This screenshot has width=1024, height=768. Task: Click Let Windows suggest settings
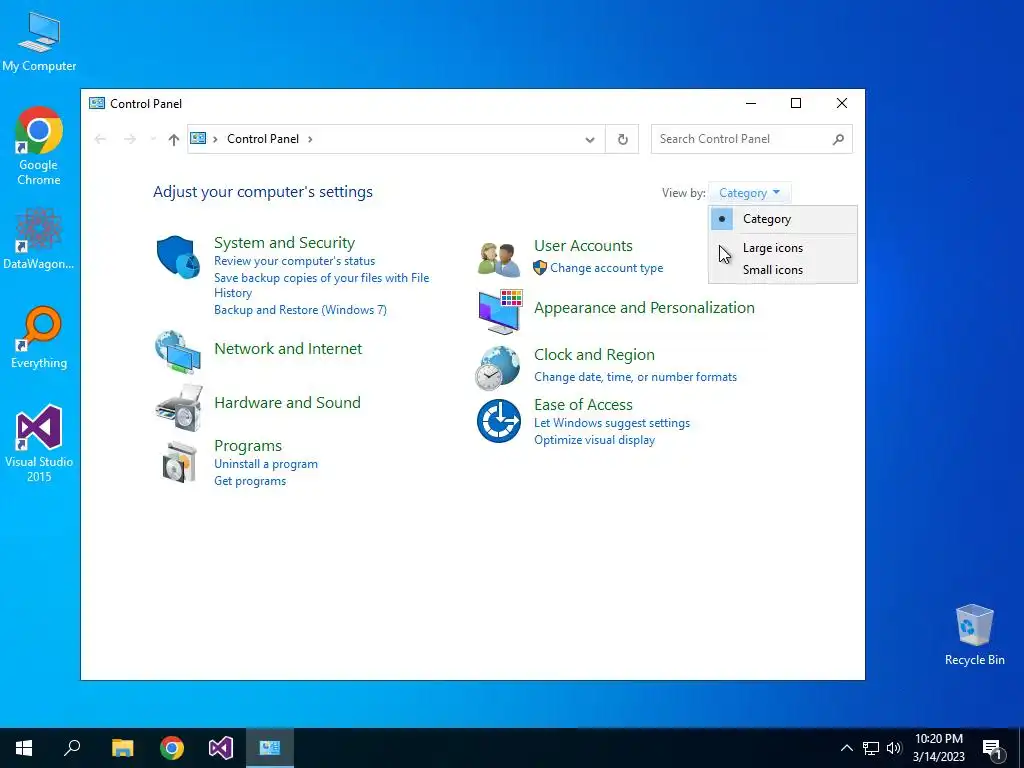coord(612,423)
